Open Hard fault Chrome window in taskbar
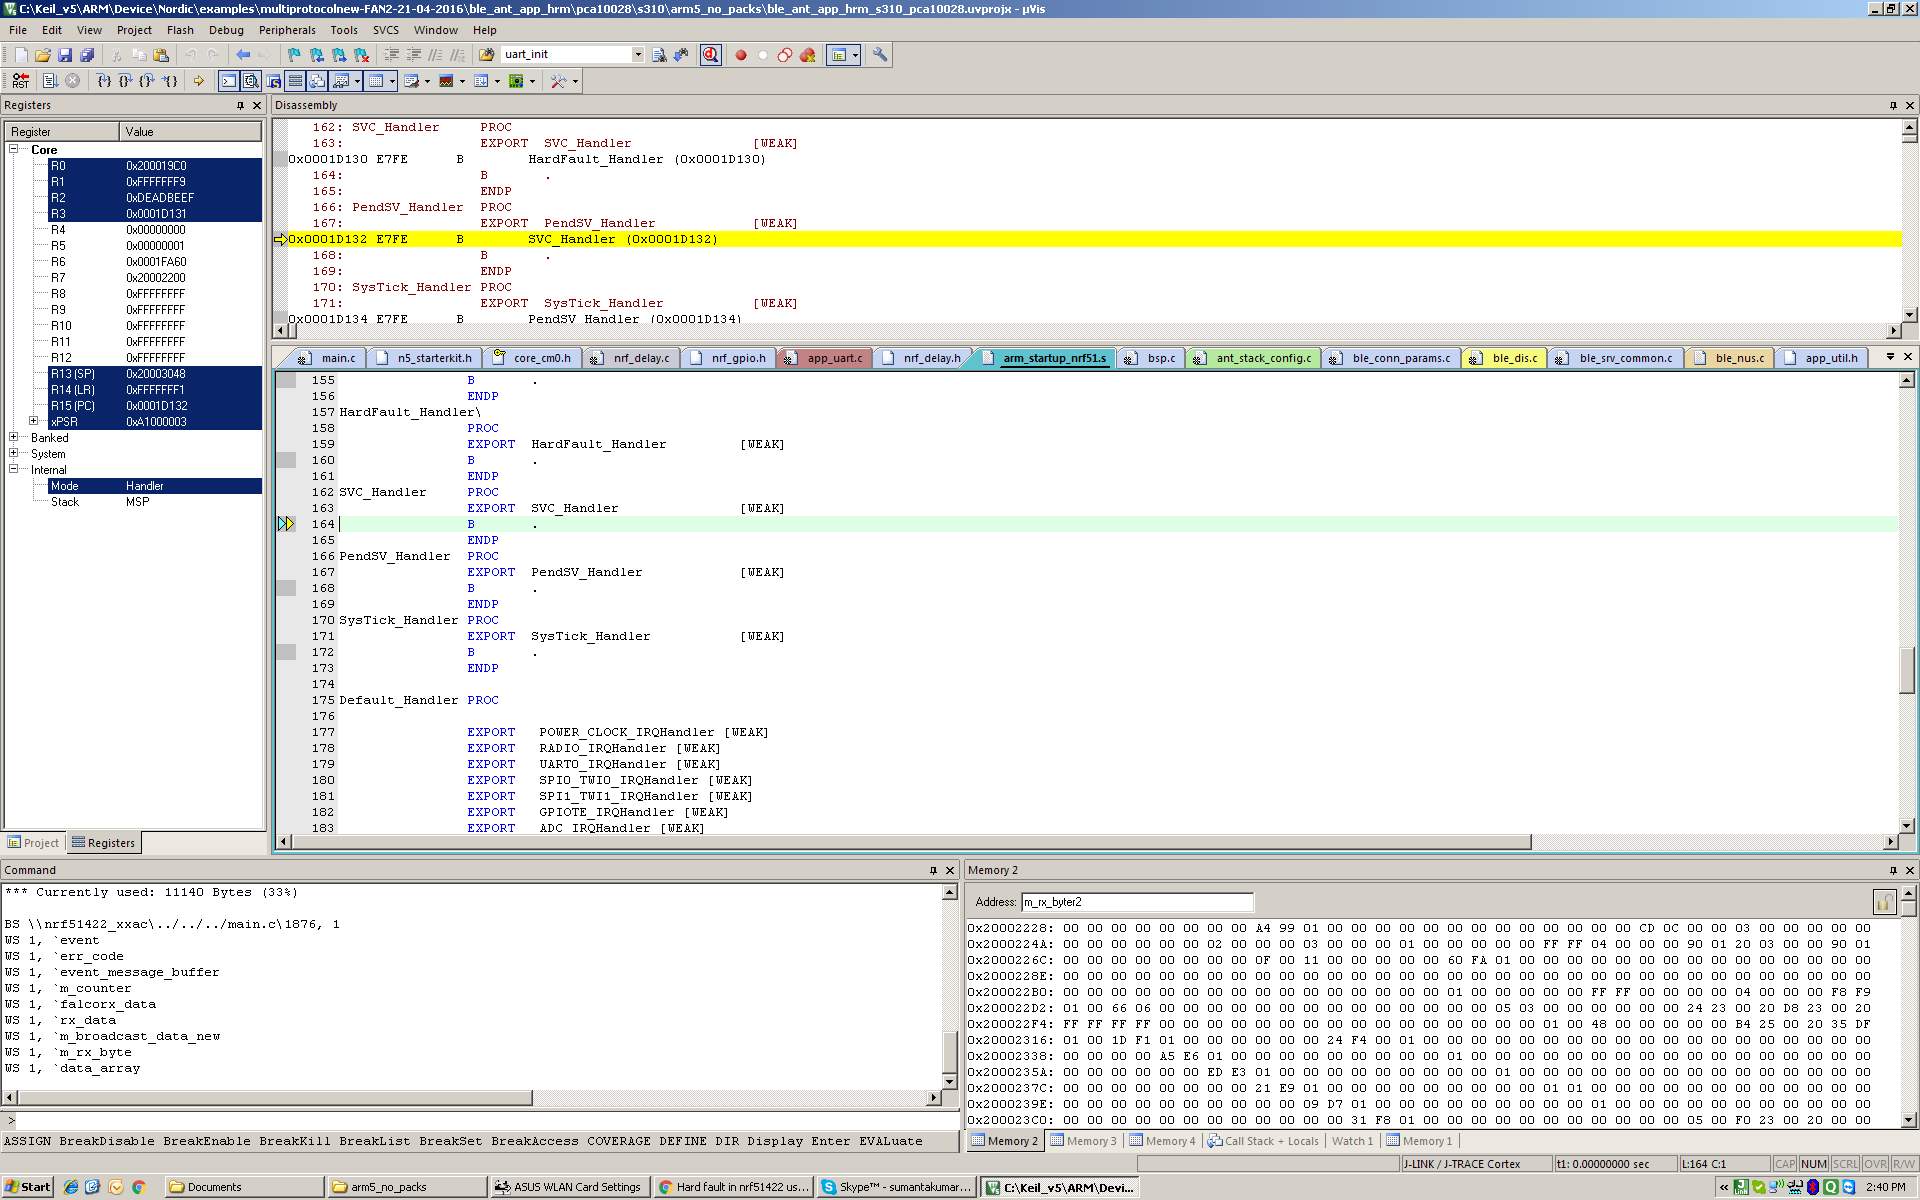Image resolution: width=1920 pixels, height=1200 pixels. tap(733, 1187)
